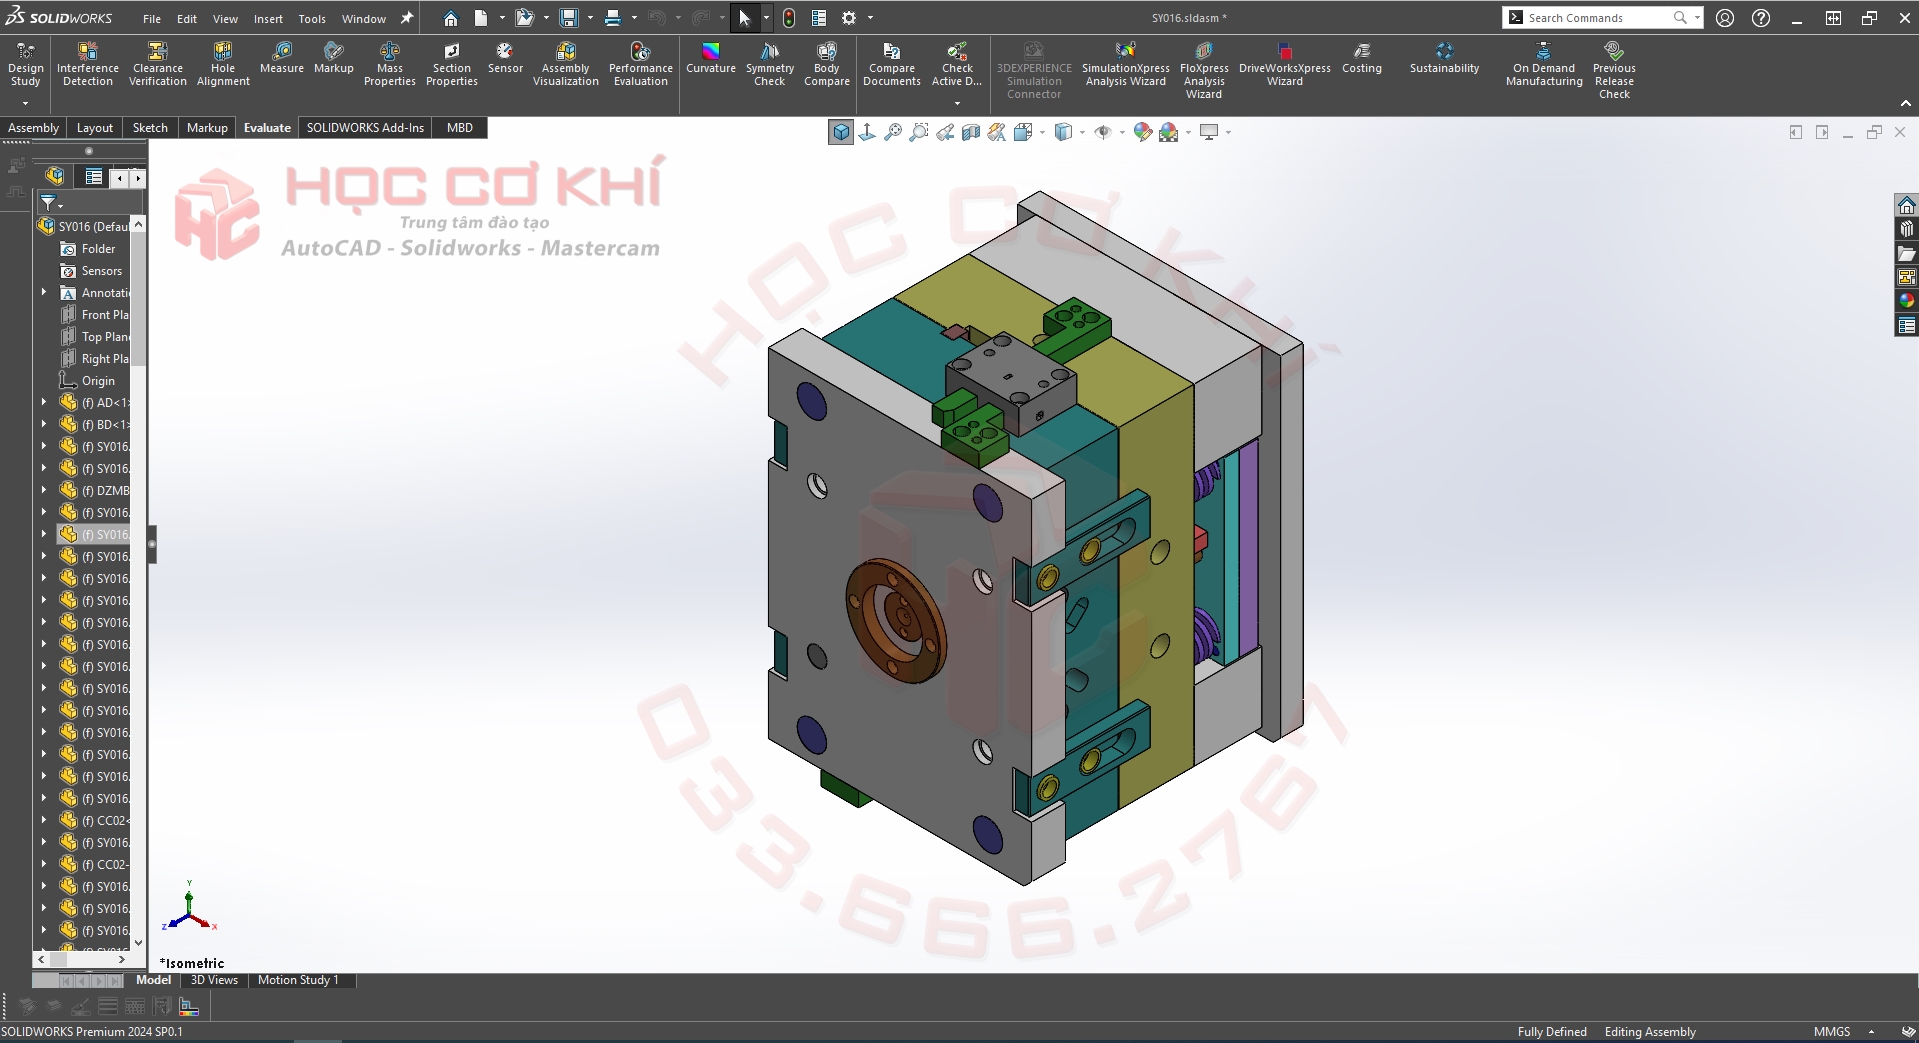Viewport: 1919px width, 1043px height.
Task: Collapse the ribbon using the chevron
Action: tap(1906, 103)
